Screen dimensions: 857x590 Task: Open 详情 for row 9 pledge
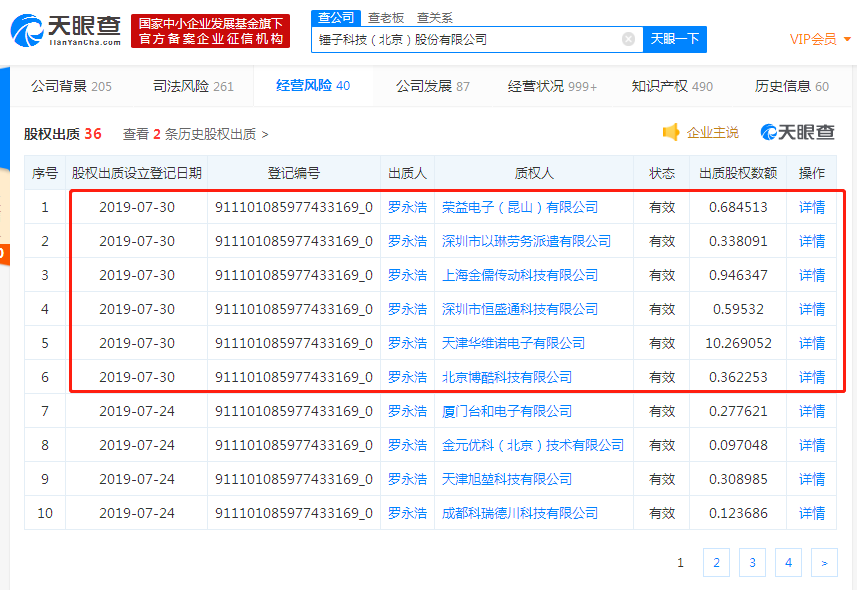[x=812, y=479]
